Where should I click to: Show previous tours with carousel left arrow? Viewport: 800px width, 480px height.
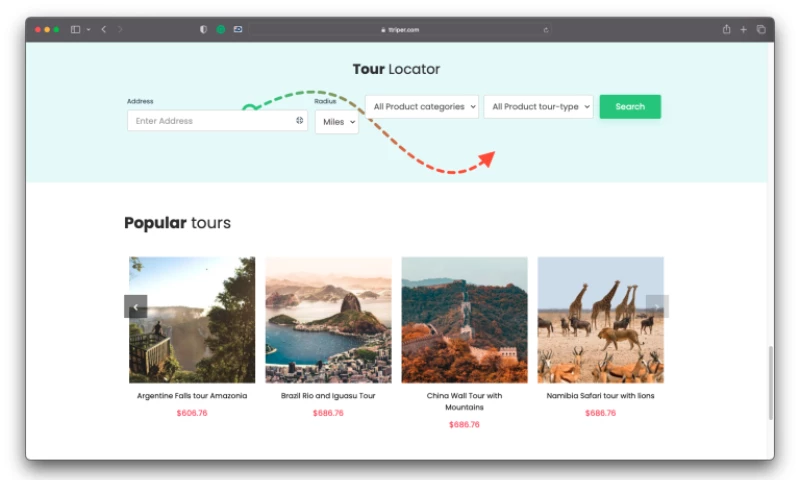point(136,307)
